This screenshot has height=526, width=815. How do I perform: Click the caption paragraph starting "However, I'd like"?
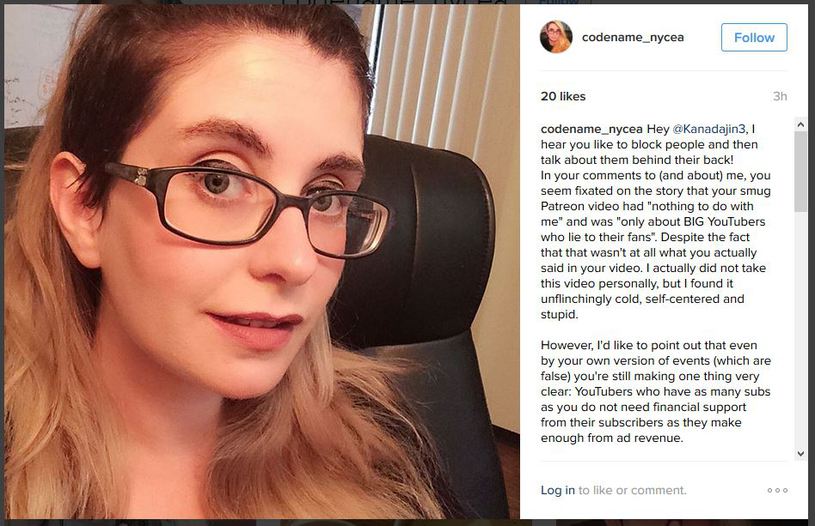click(655, 391)
